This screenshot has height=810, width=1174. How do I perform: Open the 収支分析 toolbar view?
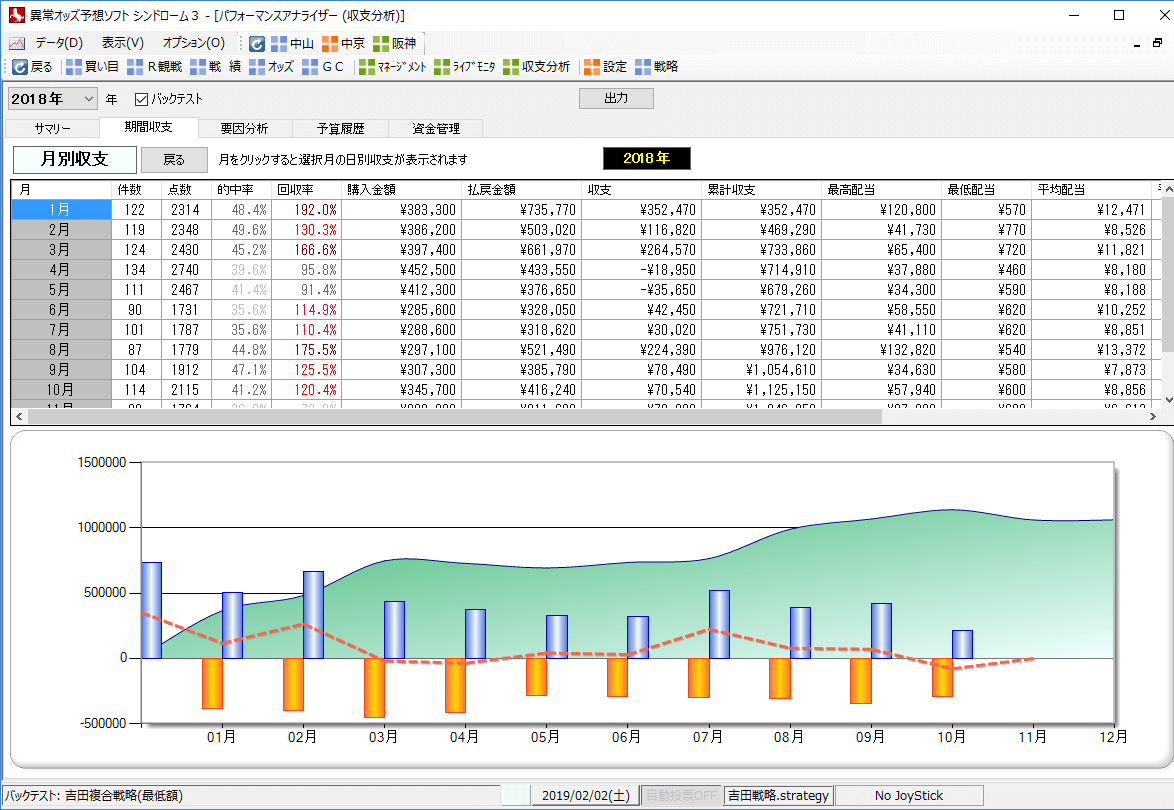pyautogui.click(x=537, y=67)
